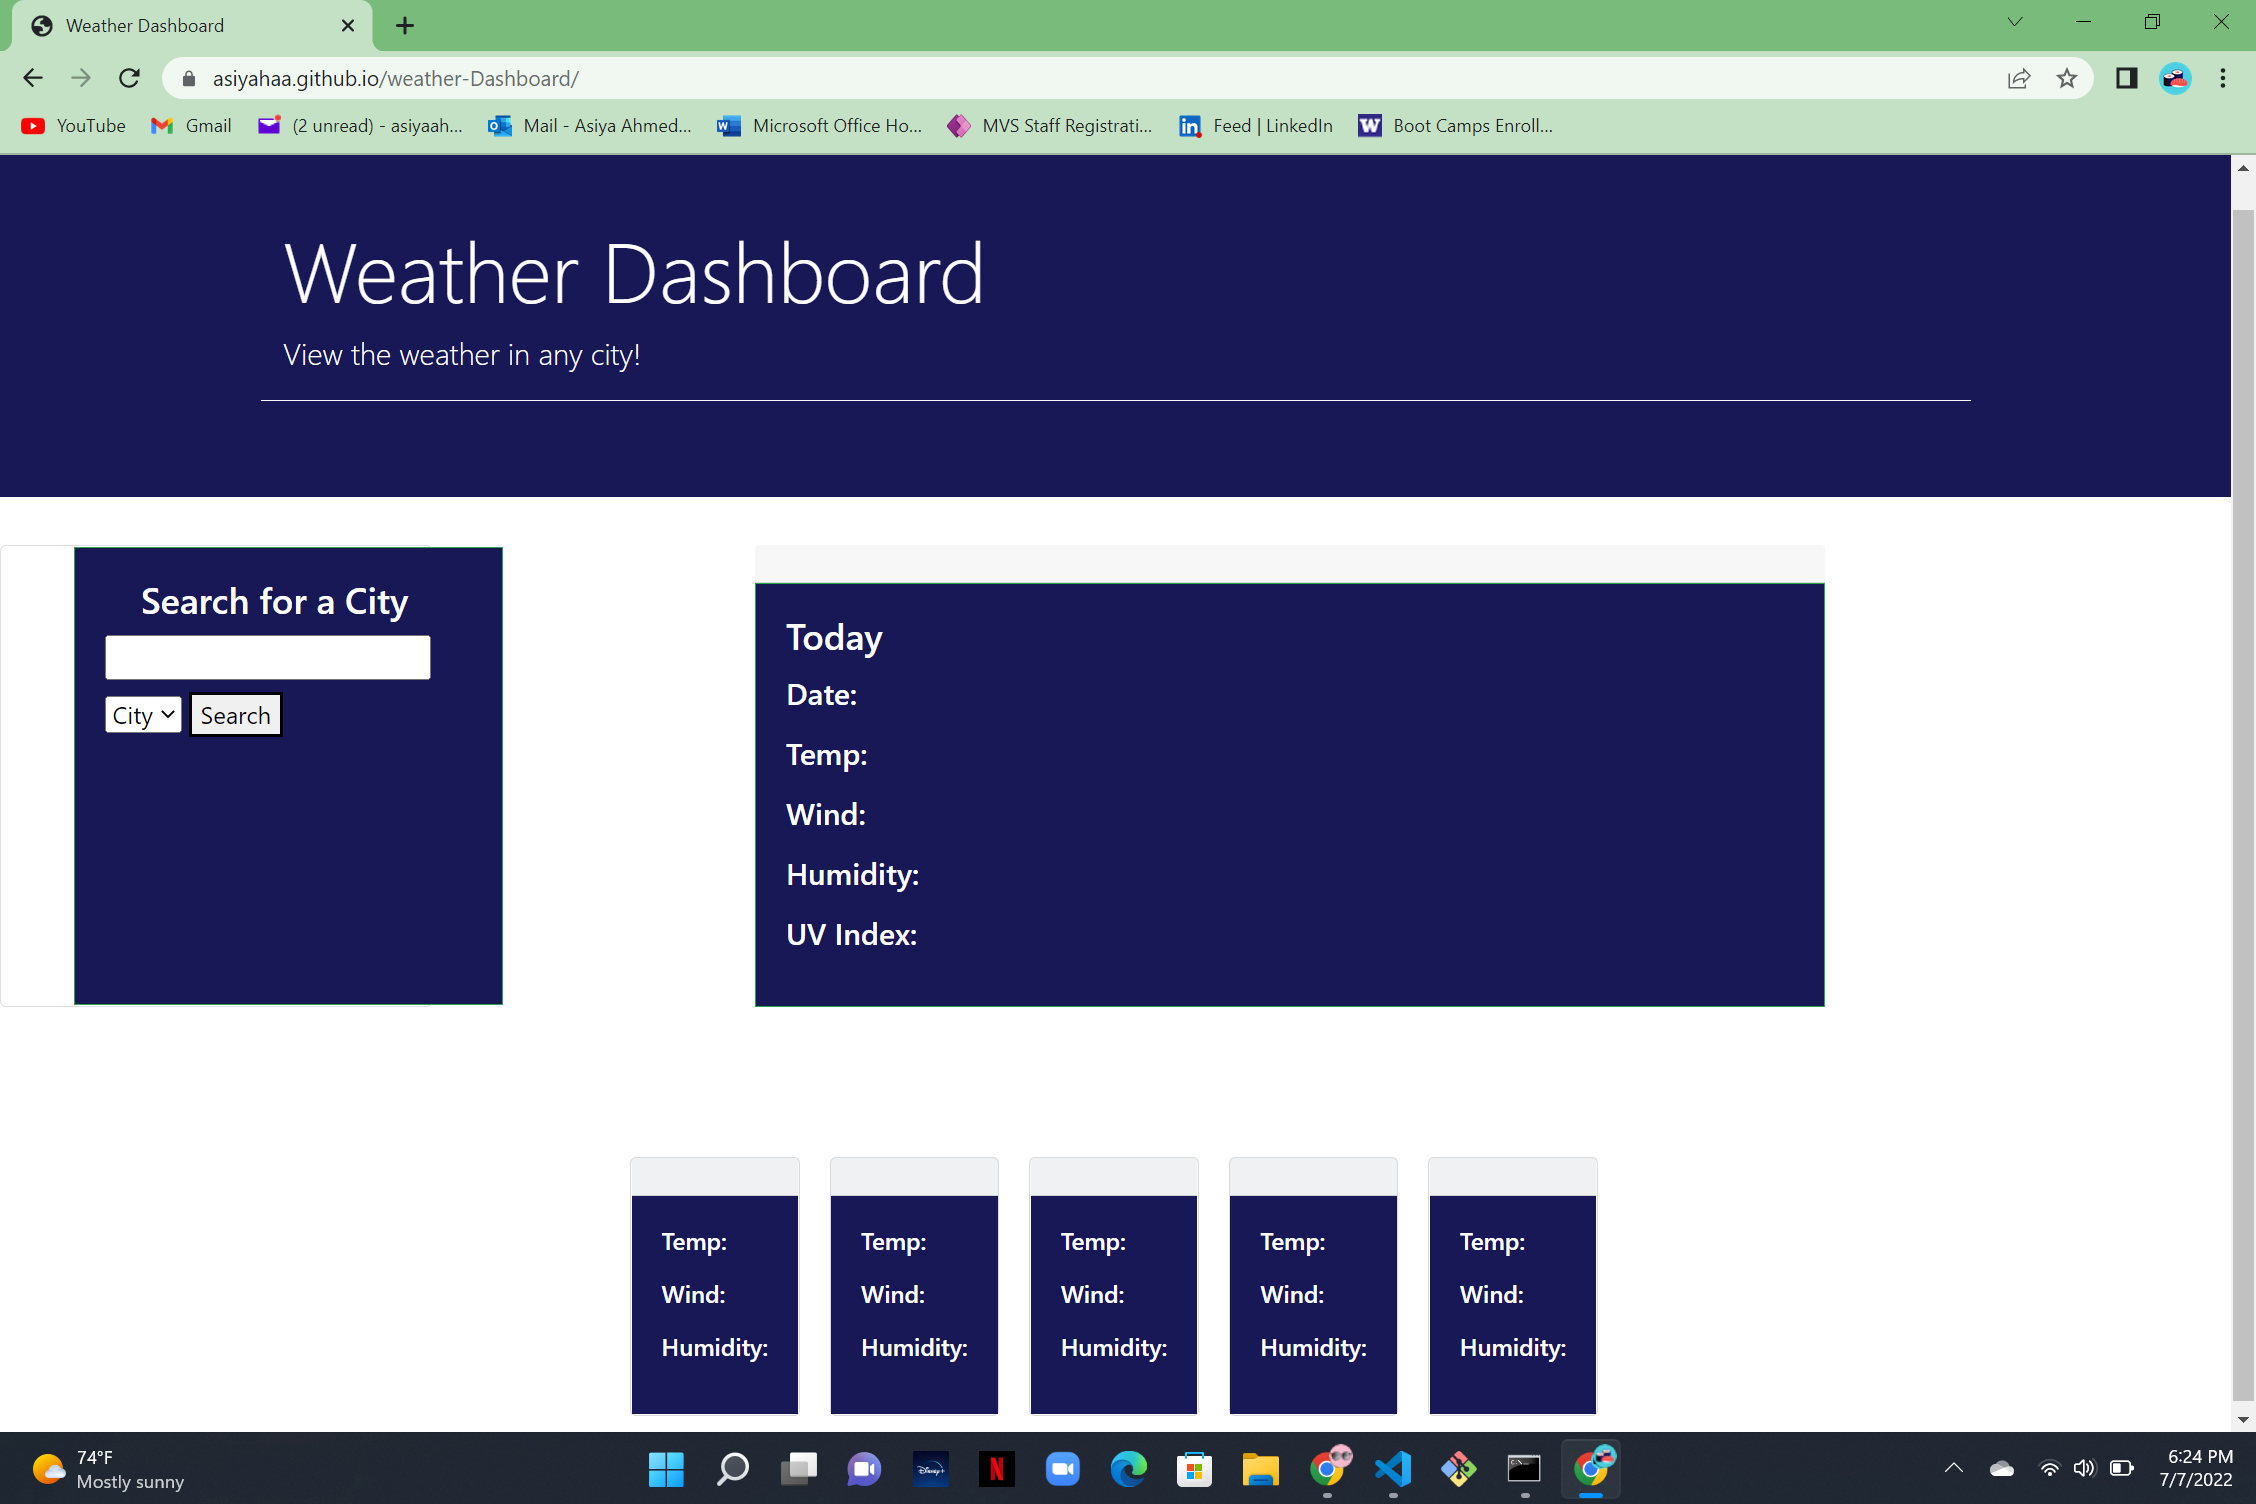2256x1504 pixels.
Task: Show hidden system tray icons
Action: (1953, 1469)
